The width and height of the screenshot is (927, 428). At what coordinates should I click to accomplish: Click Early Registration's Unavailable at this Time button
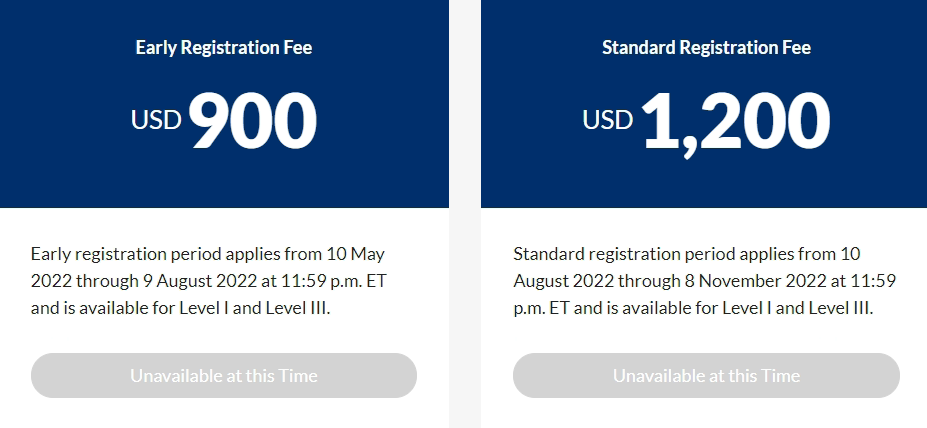223,376
